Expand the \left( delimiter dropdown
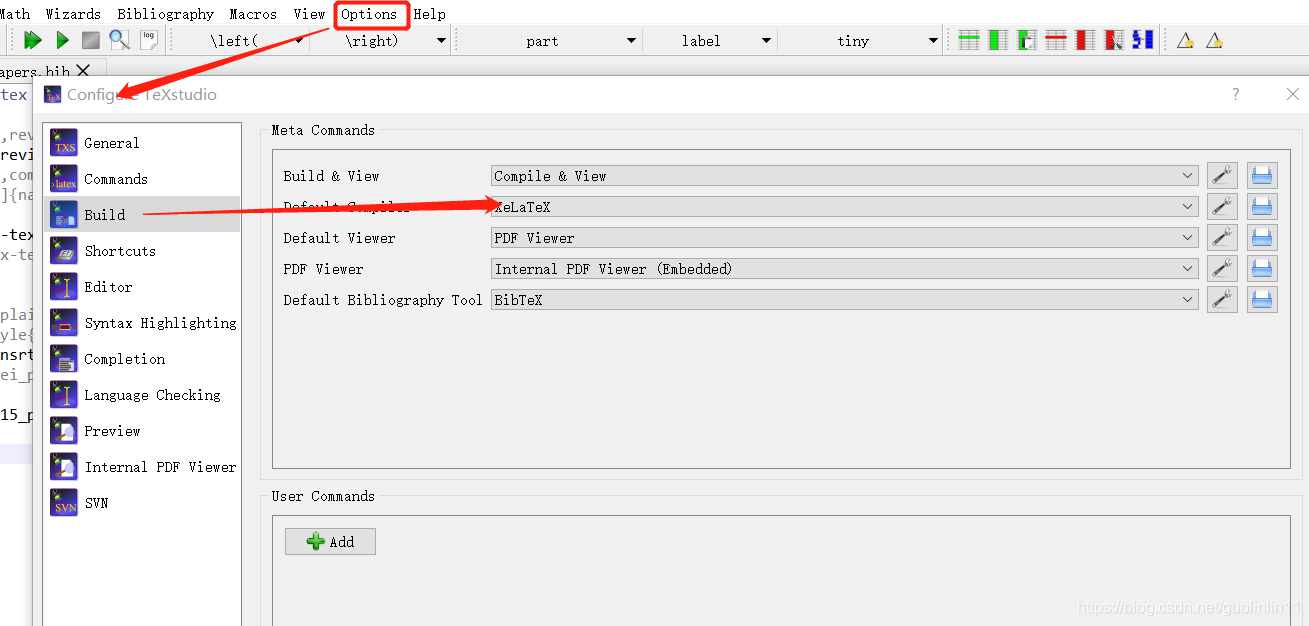Screen dimensions: 1309x626 click(x=301, y=40)
